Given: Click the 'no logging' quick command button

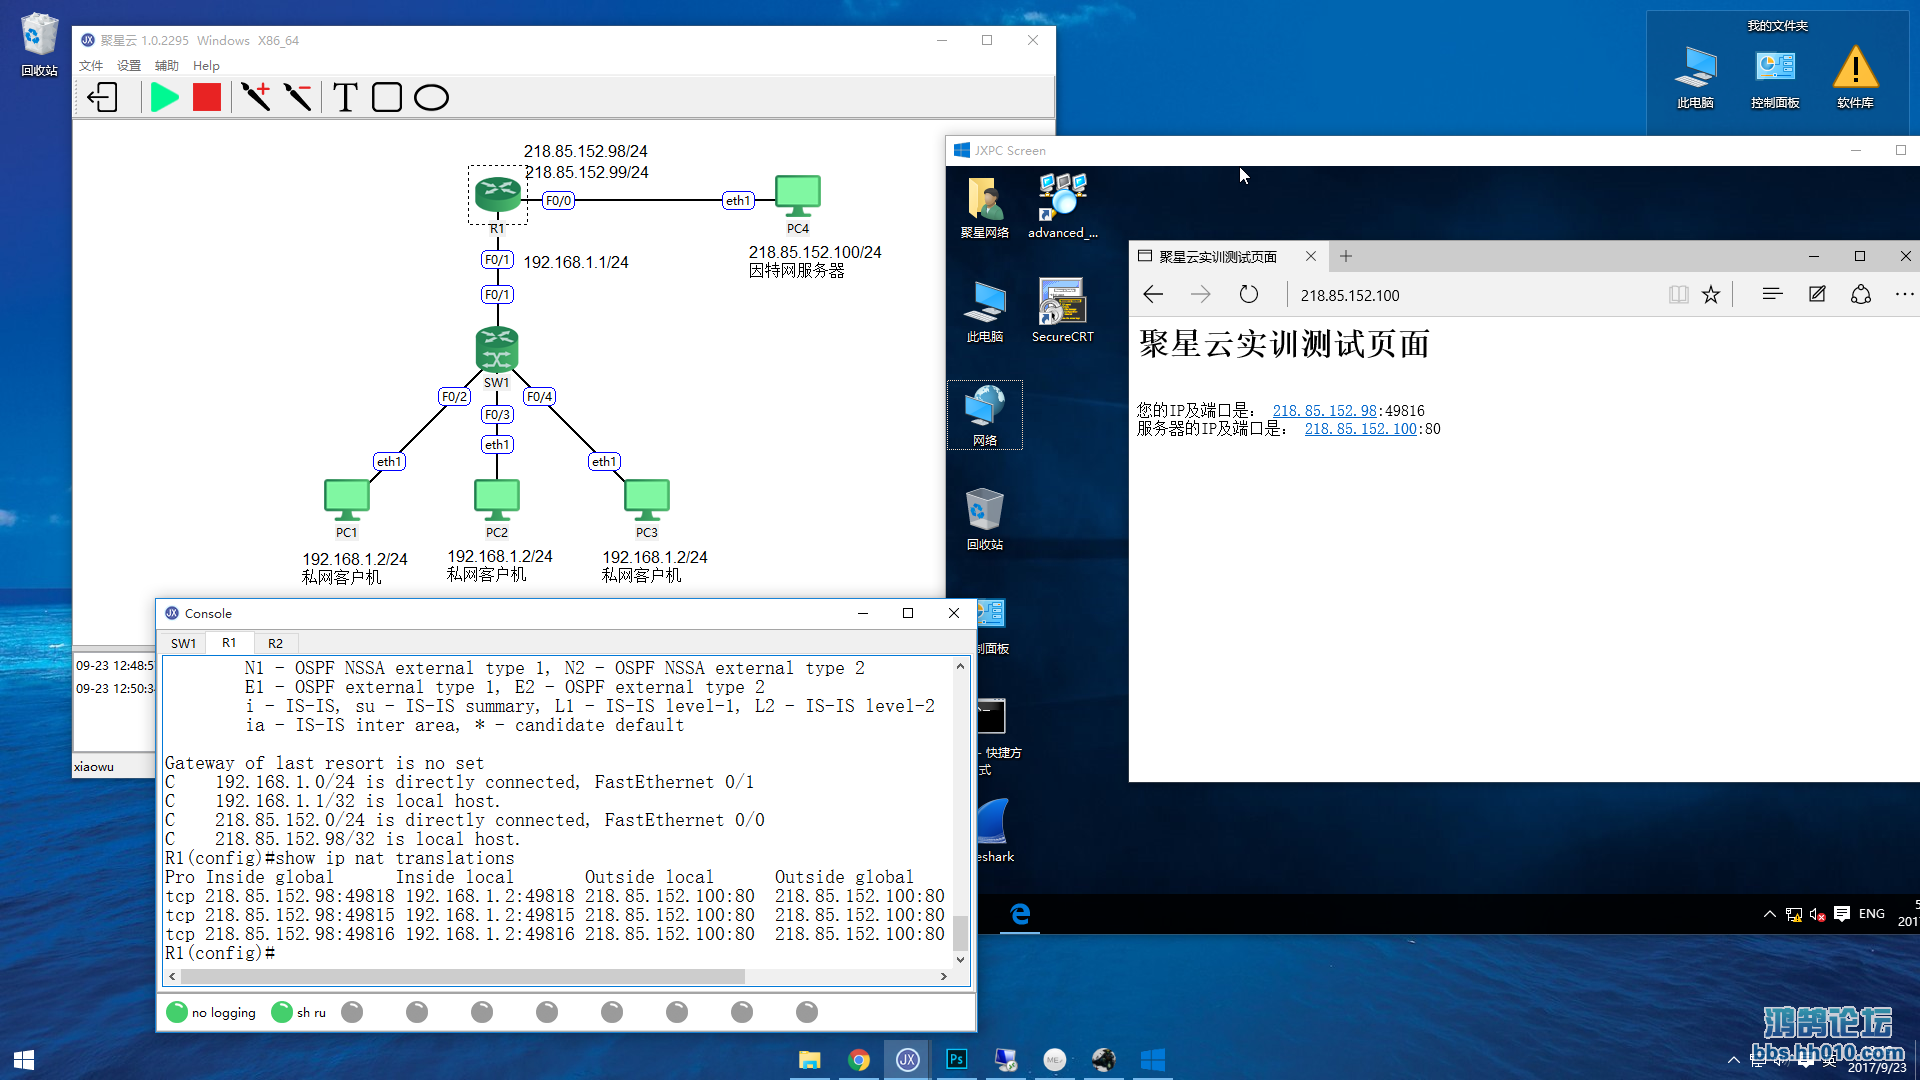Looking at the screenshot, I should point(211,1012).
